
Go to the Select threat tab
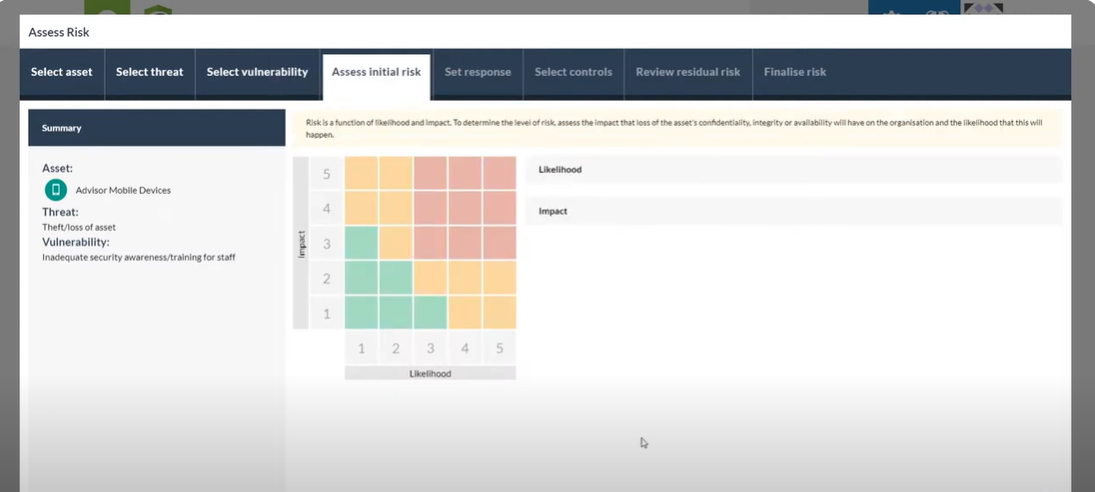click(x=149, y=72)
